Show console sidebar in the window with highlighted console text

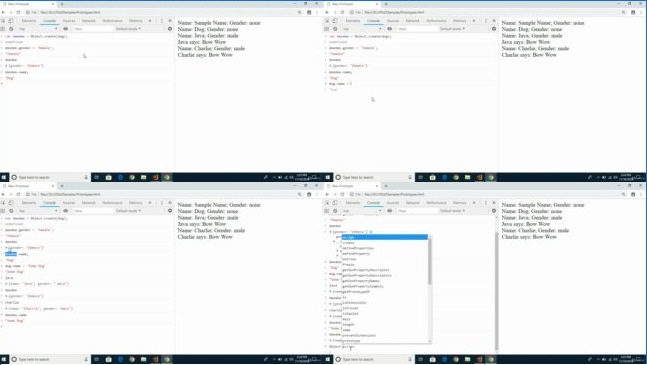coord(3,211)
